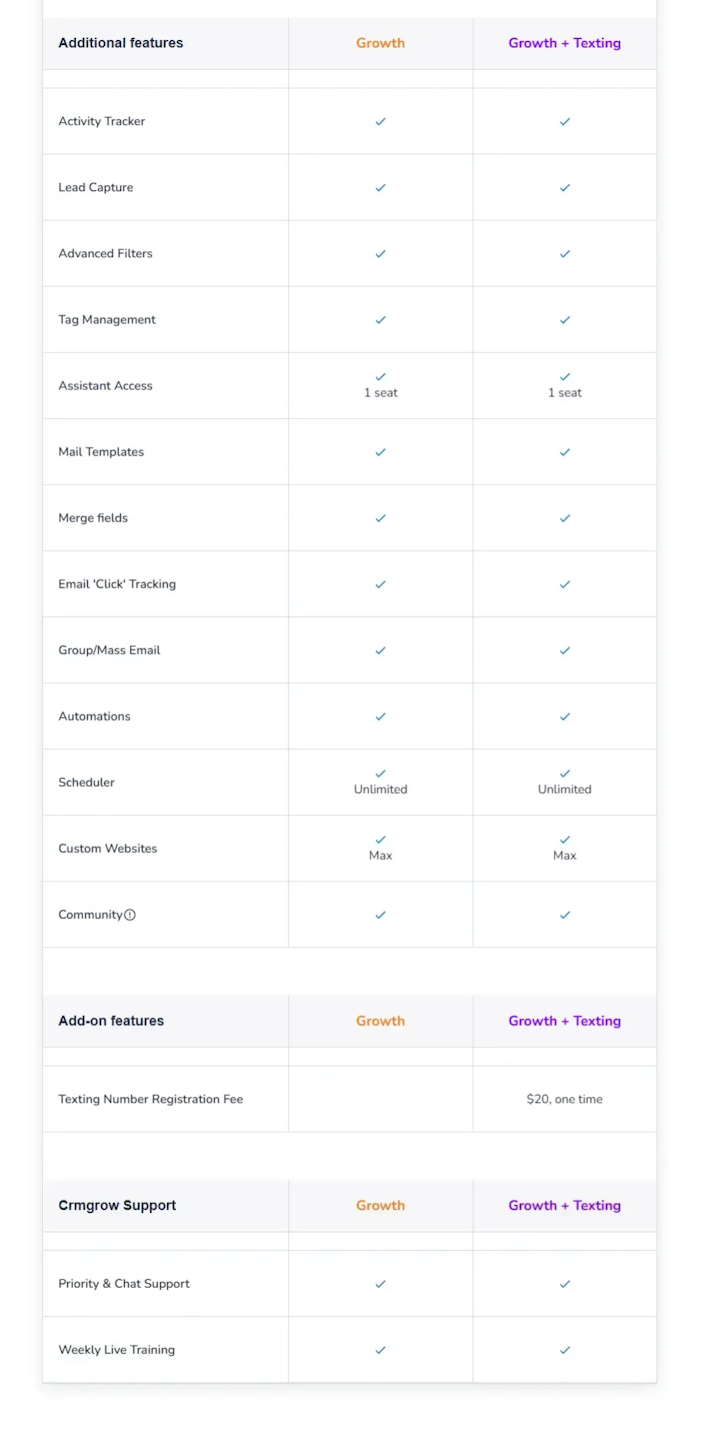Click Growth + Texting checkmark for Lead Capture

point(565,188)
